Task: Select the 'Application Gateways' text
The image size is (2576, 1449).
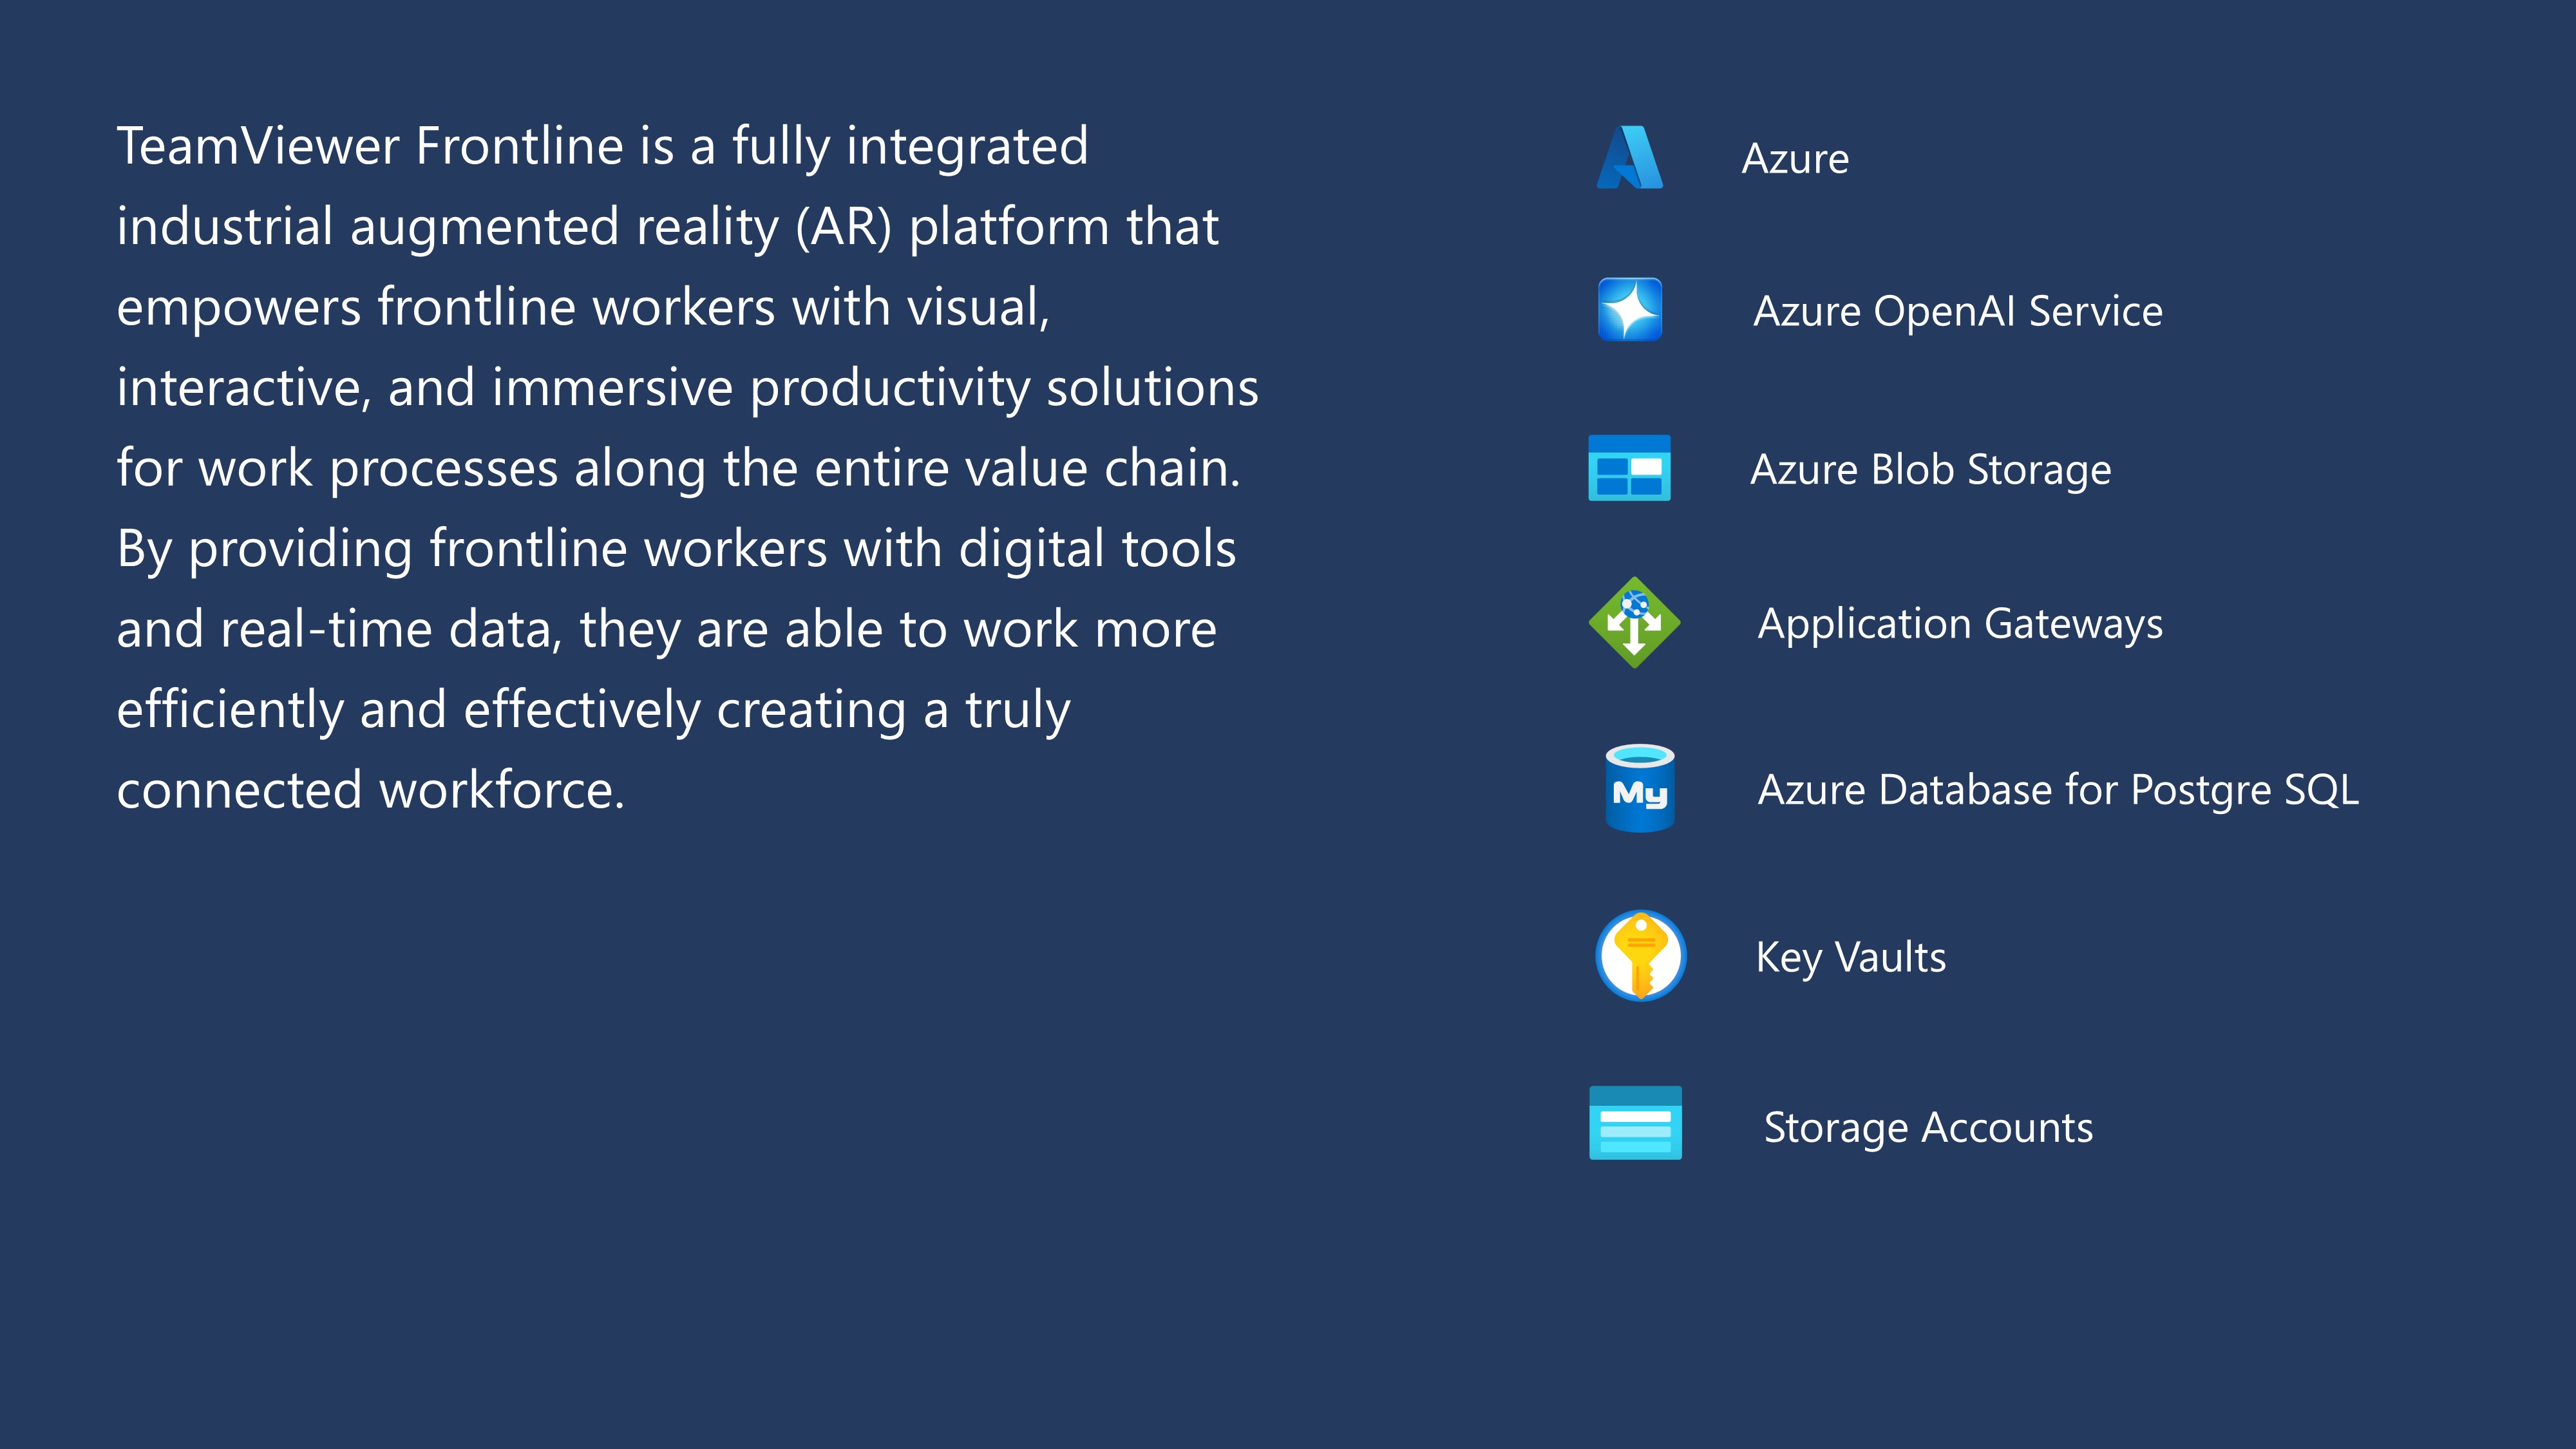Action: [x=1960, y=624]
